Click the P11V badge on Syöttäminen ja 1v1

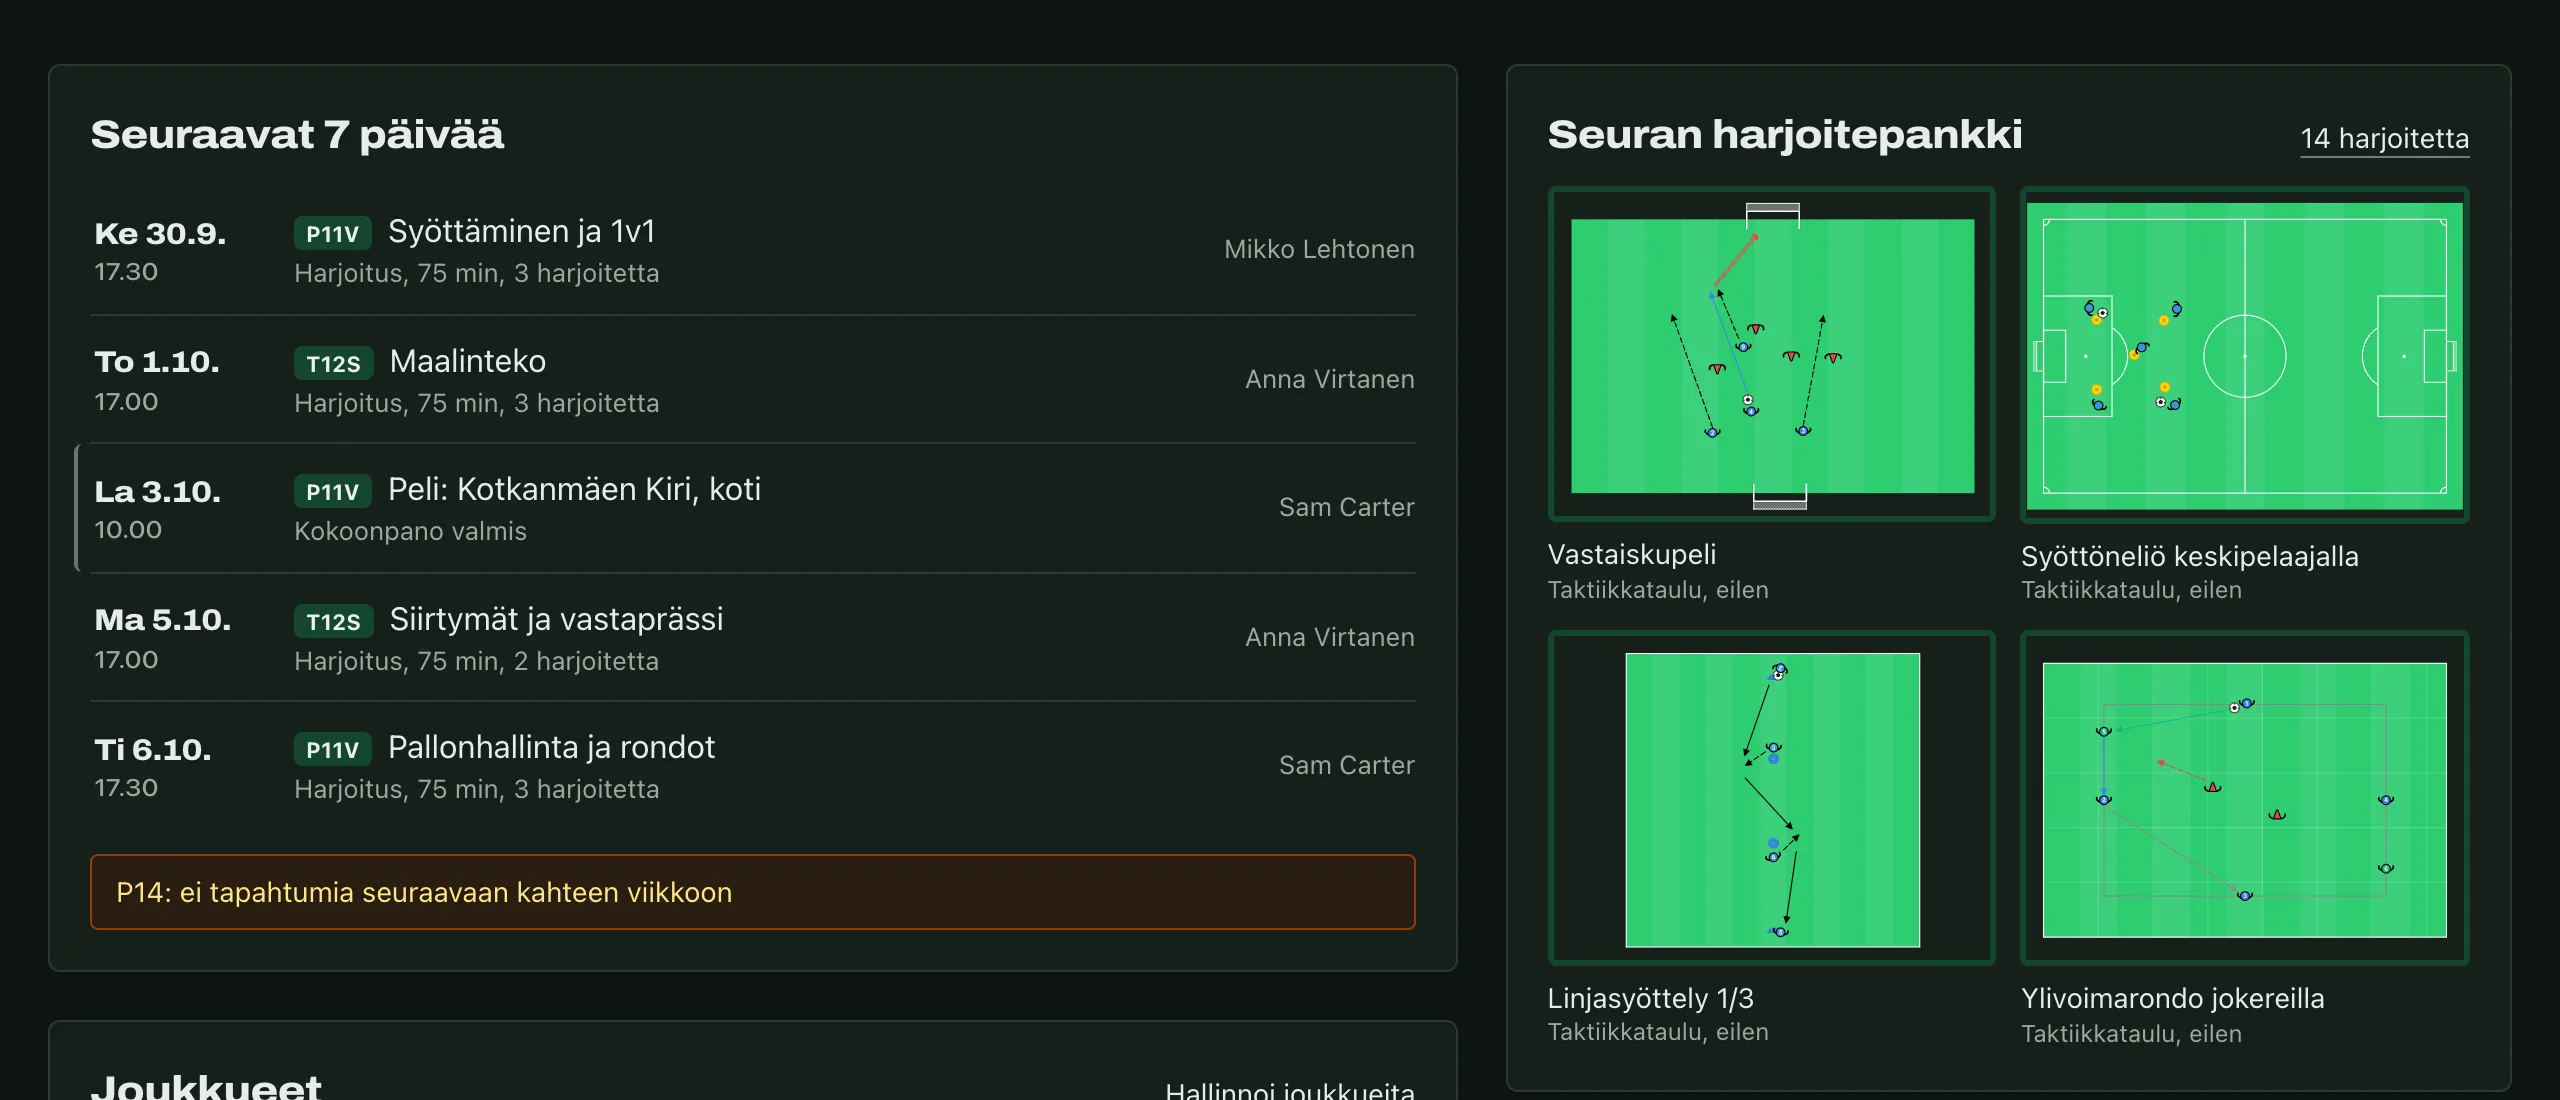click(332, 233)
